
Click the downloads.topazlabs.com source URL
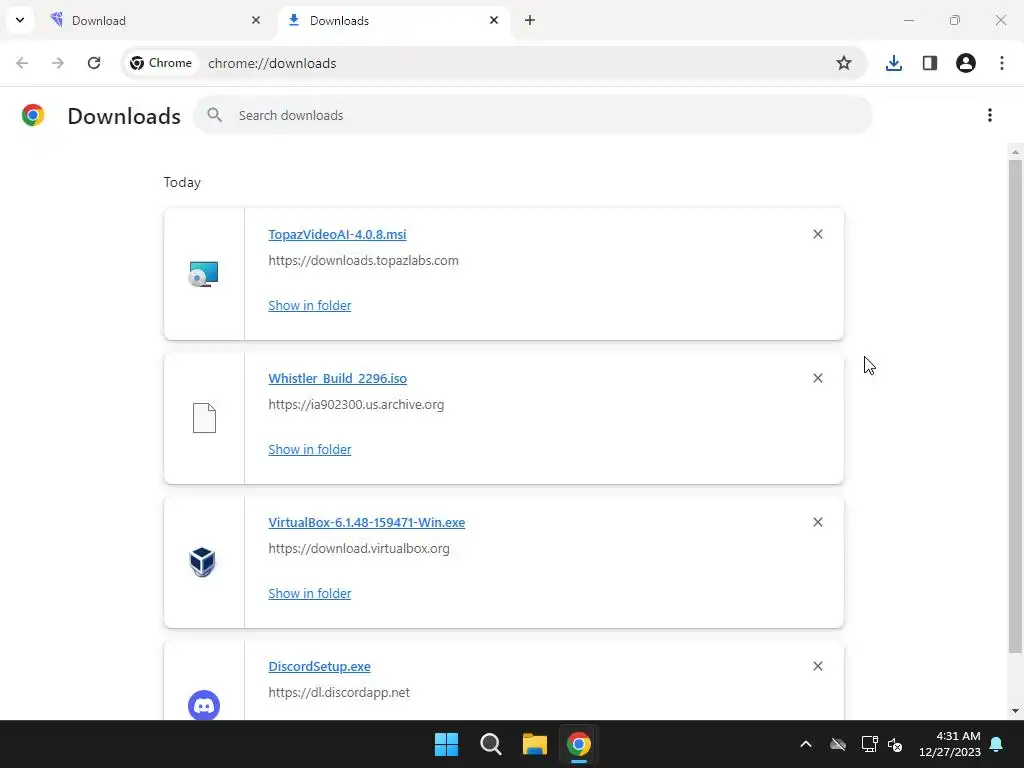pyautogui.click(x=363, y=261)
